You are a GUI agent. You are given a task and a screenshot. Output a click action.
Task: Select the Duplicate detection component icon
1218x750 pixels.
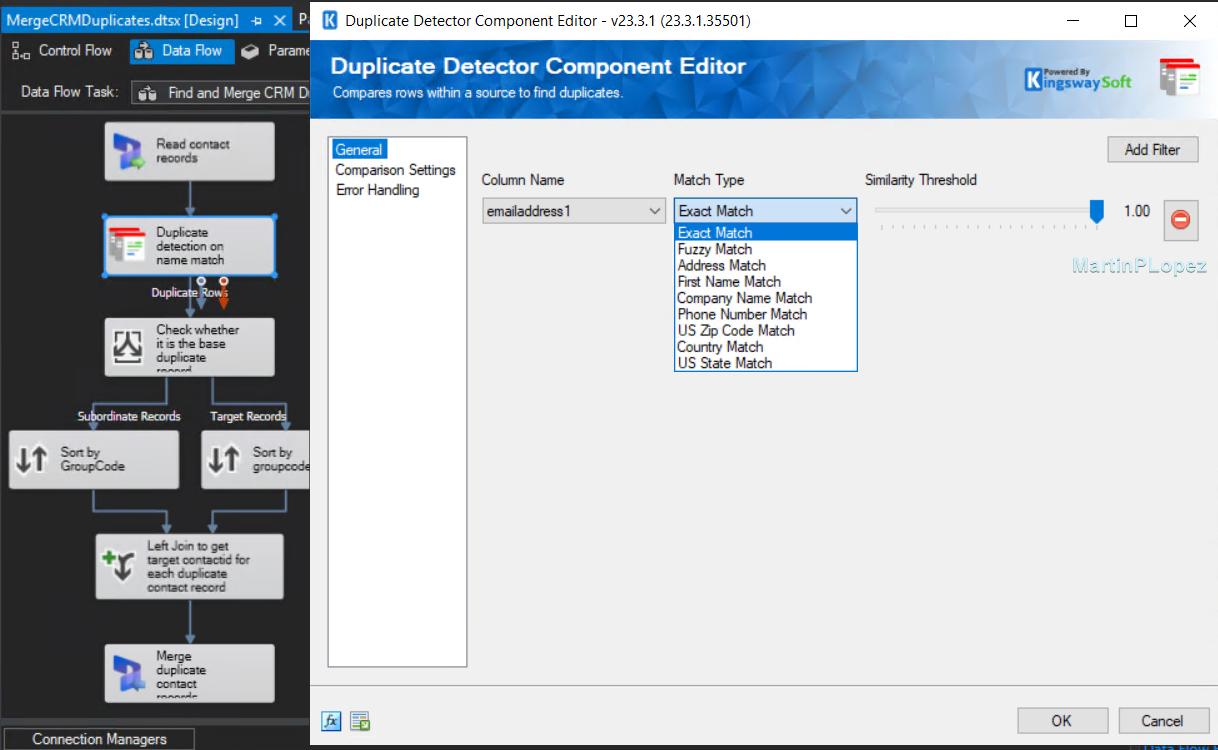(x=129, y=246)
